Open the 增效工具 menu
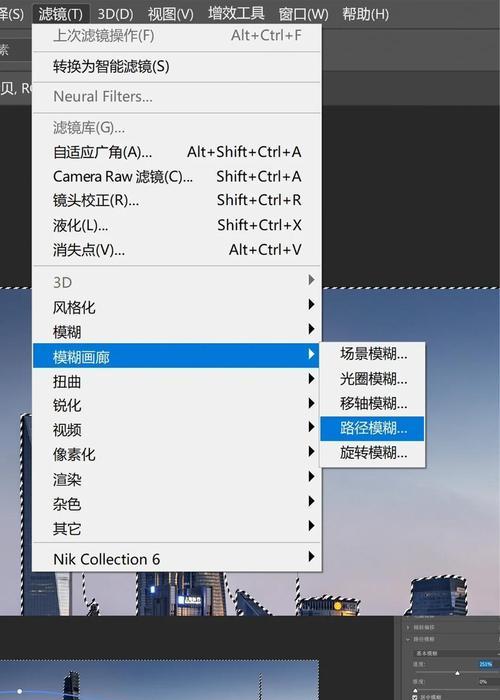The height and width of the screenshot is (700, 500). (x=236, y=14)
